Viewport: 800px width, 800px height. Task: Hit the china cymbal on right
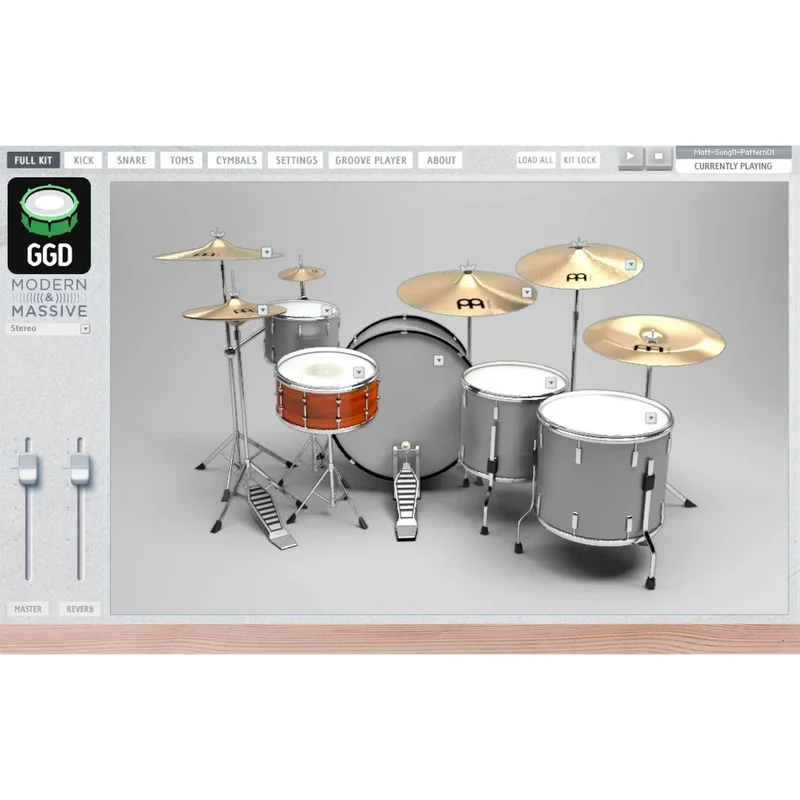pos(654,339)
